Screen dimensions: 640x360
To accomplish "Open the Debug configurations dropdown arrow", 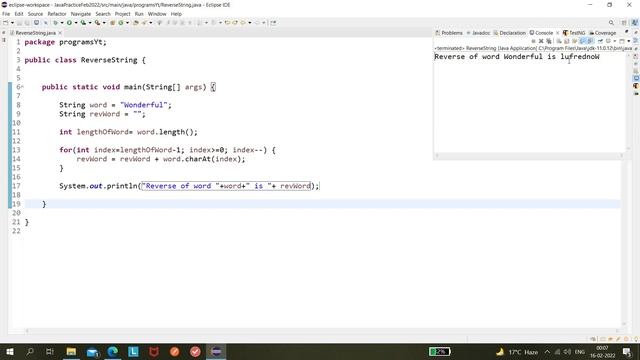I will pyautogui.click(x=62, y=23).
